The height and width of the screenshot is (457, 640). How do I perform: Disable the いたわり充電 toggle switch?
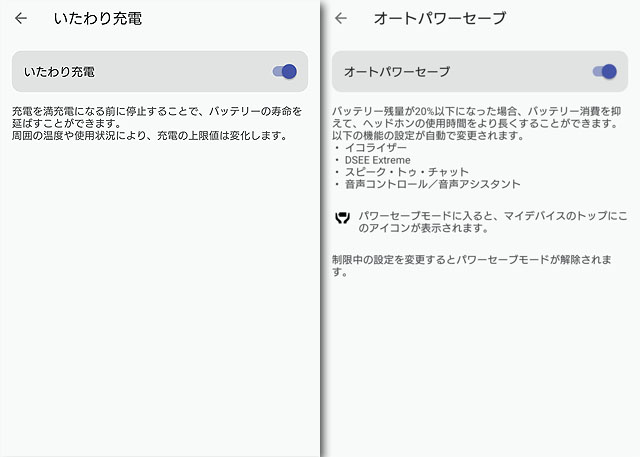click(285, 72)
